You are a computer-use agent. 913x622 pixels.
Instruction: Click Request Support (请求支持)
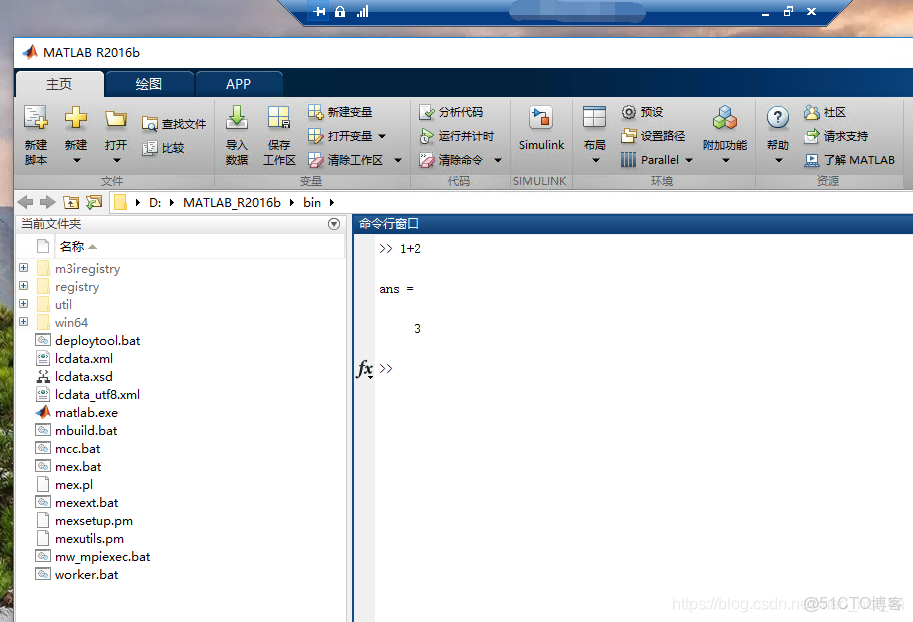836,136
